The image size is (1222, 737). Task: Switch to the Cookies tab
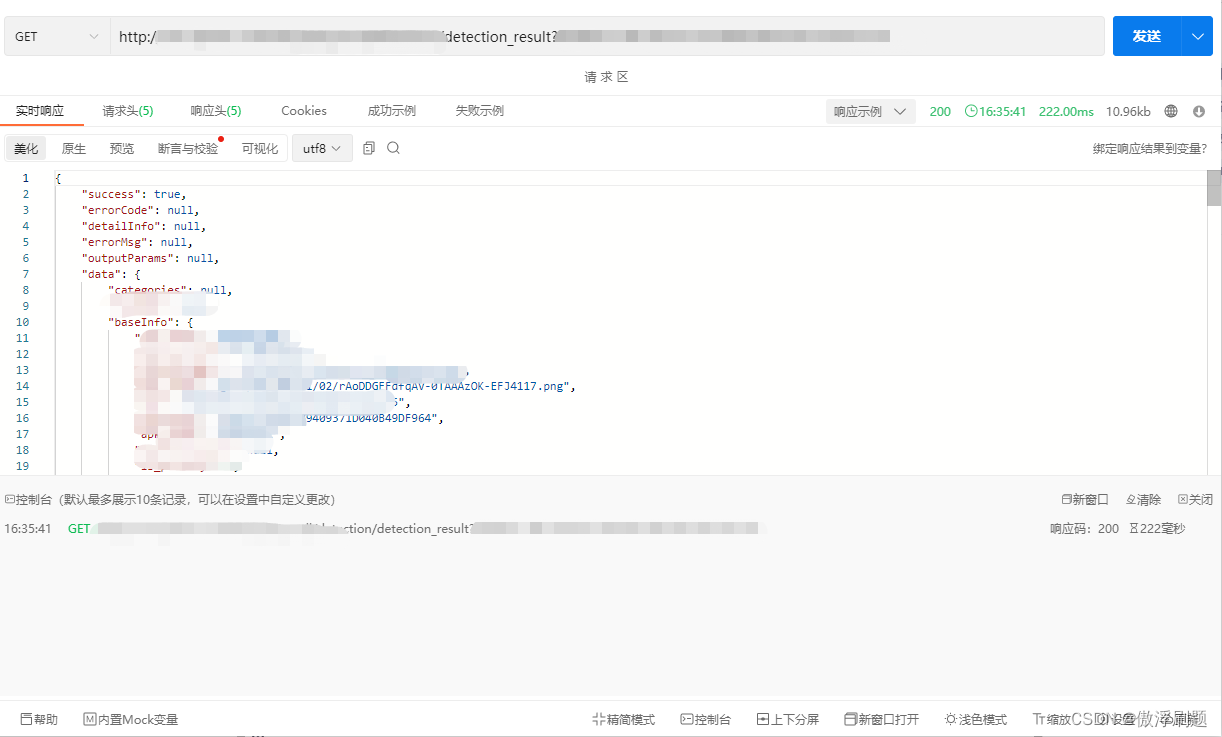[303, 110]
